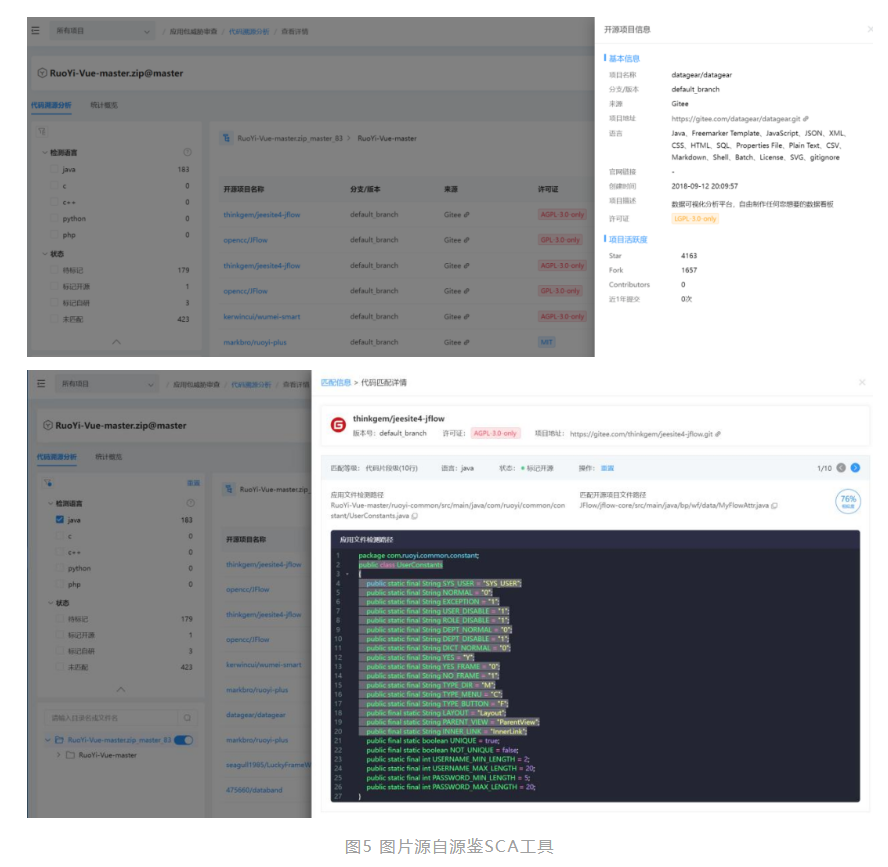Uncheck the java language box in lower screenshot
The width and height of the screenshot is (888, 867).
(59, 519)
